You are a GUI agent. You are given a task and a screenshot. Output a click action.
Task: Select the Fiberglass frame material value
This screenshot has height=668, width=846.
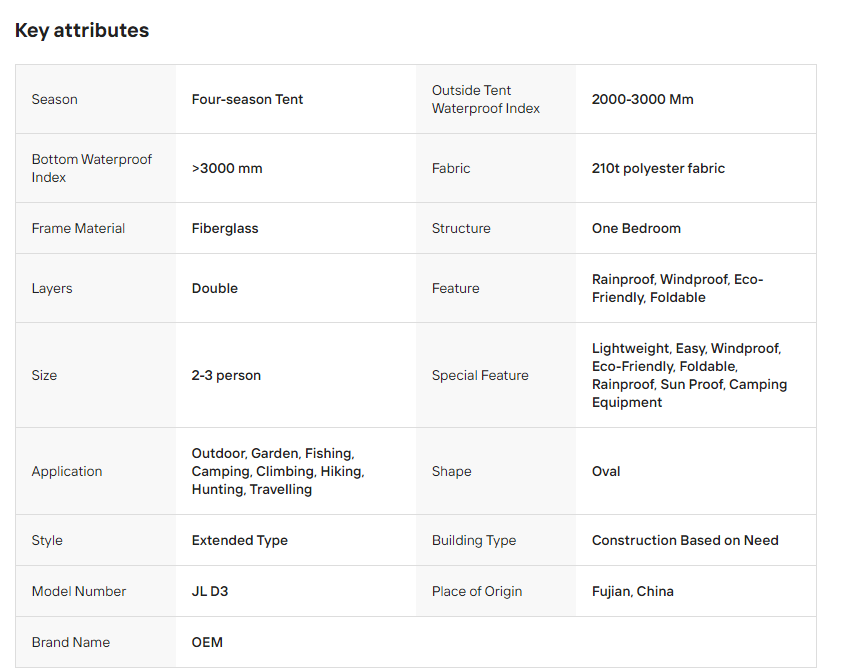[225, 228]
